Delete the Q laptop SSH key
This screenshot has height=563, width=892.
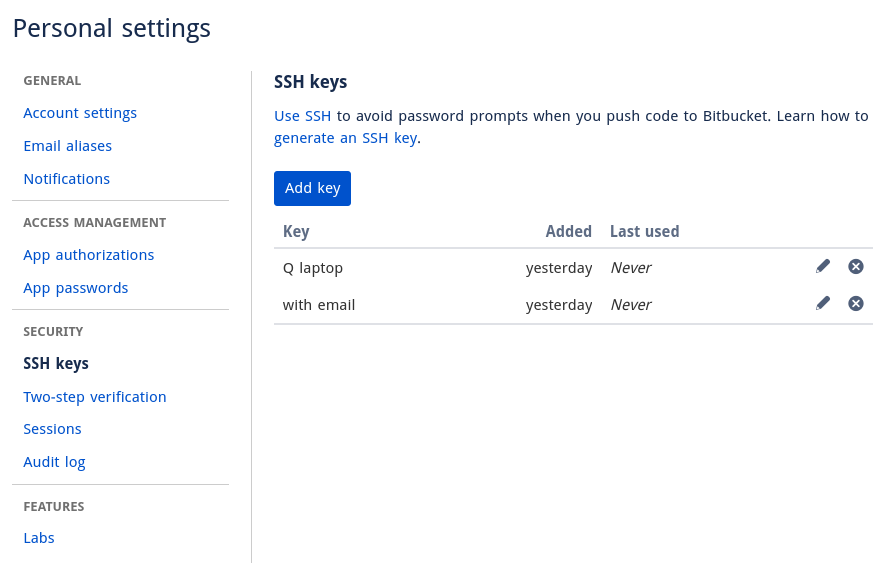[x=856, y=267]
